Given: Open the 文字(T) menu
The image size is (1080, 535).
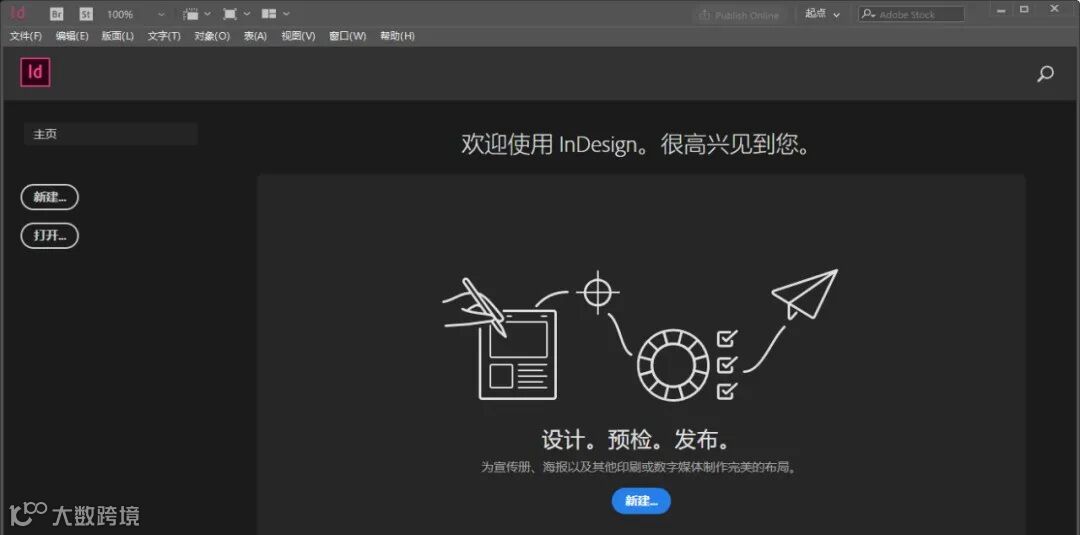Looking at the screenshot, I should pos(164,36).
